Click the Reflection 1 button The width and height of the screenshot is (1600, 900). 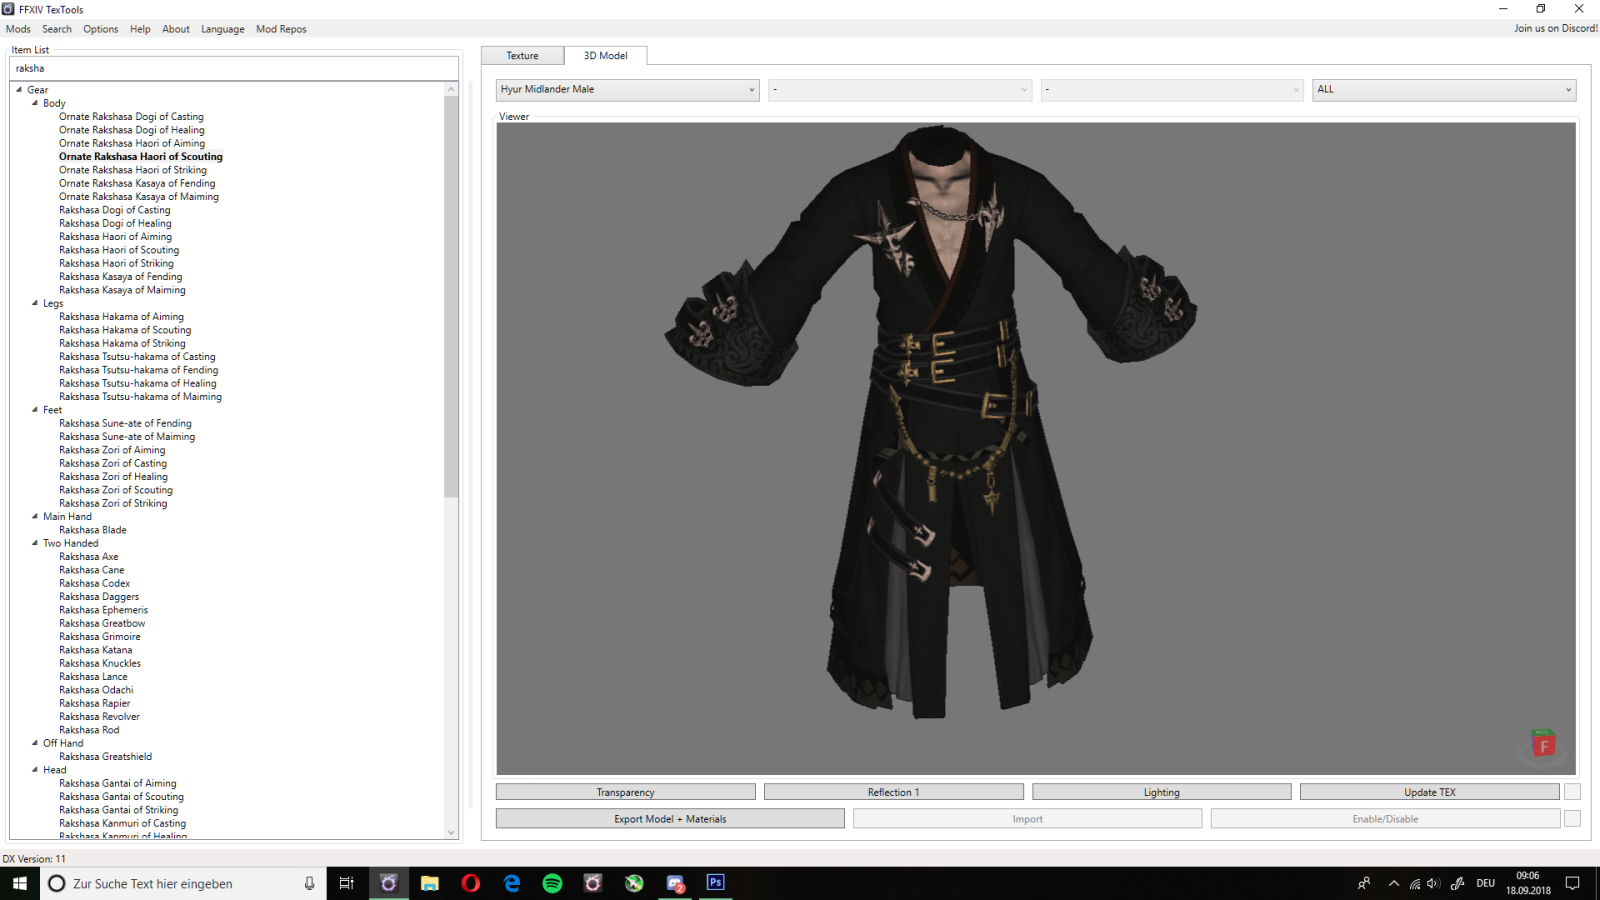tap(894, 792)
